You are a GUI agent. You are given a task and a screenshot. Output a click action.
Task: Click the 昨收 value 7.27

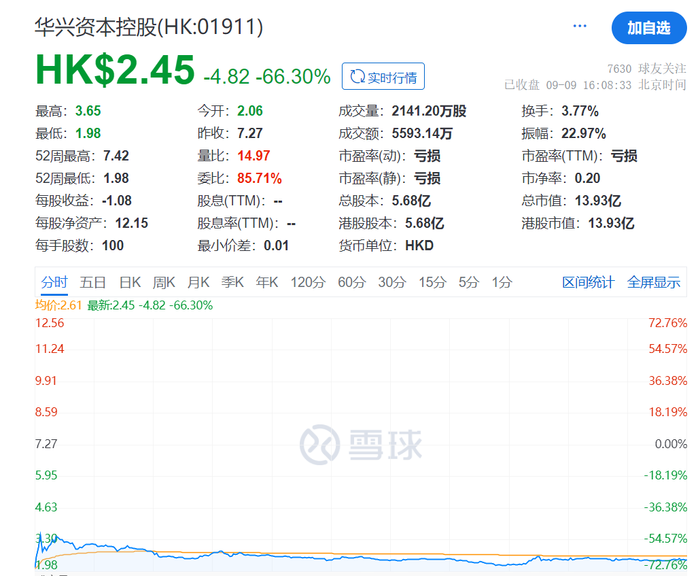tap(250, 133)
